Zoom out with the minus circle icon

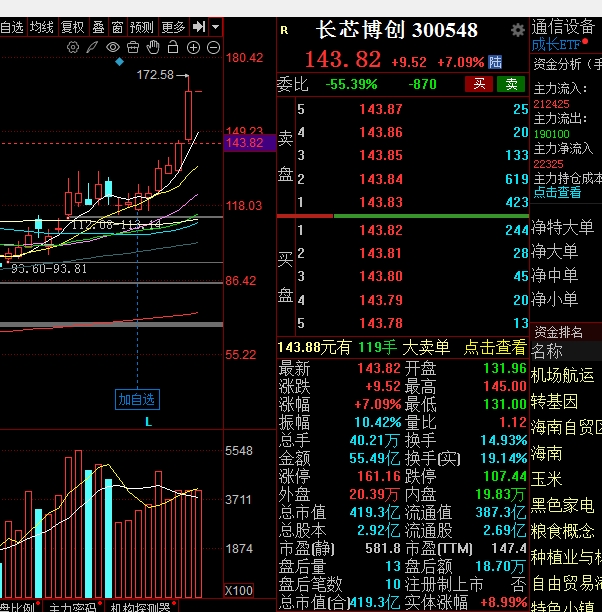tap(213, 48)
